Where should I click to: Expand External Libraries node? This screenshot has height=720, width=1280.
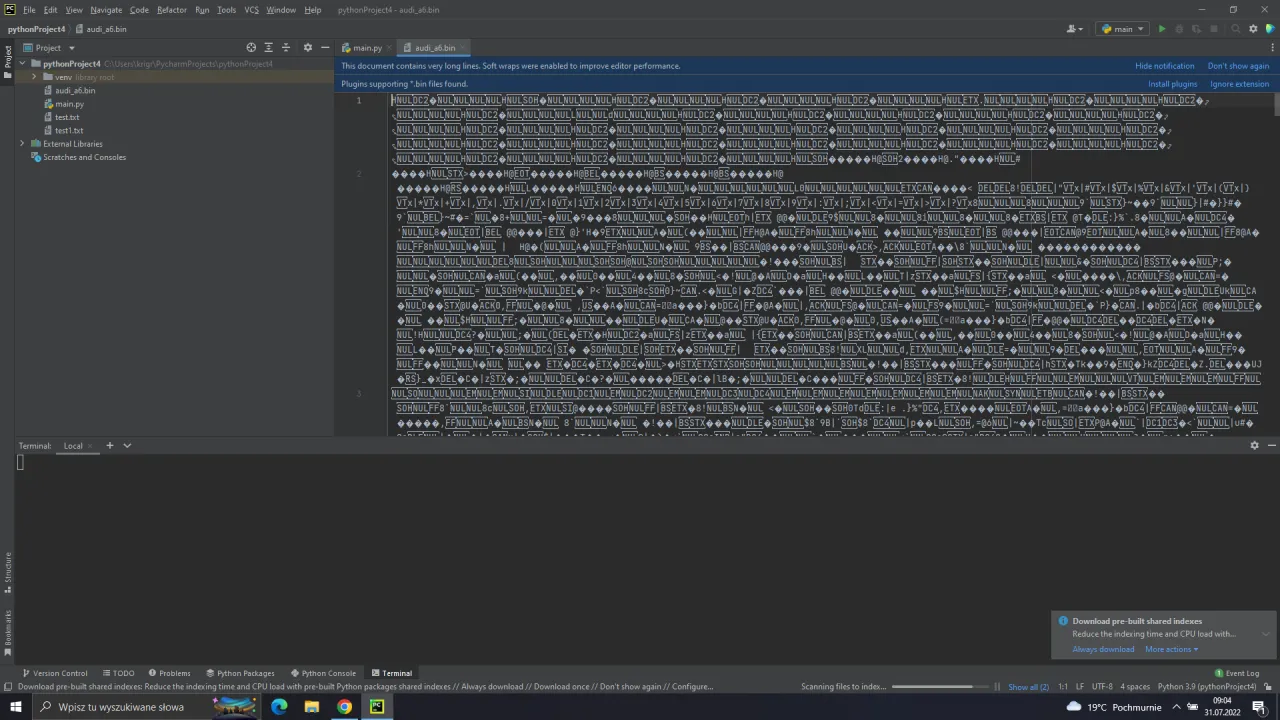click(x=23, y=144)
